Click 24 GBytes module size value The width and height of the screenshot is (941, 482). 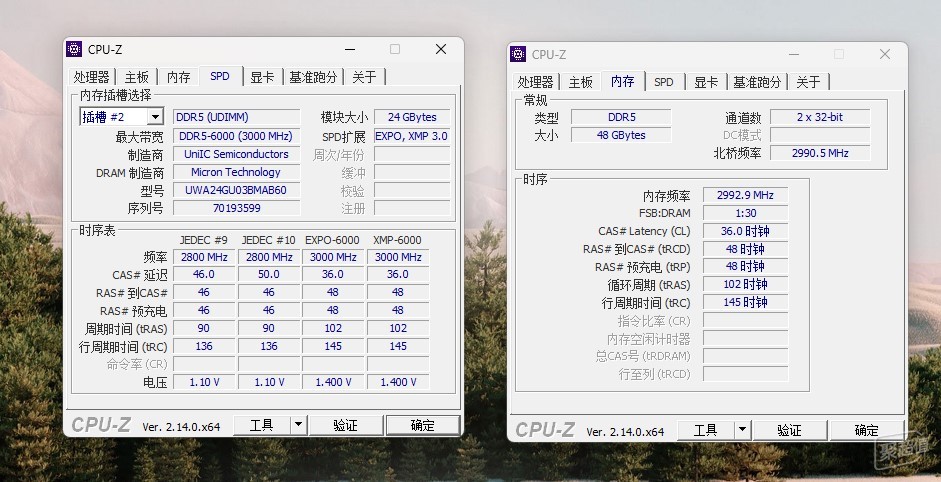412,116
